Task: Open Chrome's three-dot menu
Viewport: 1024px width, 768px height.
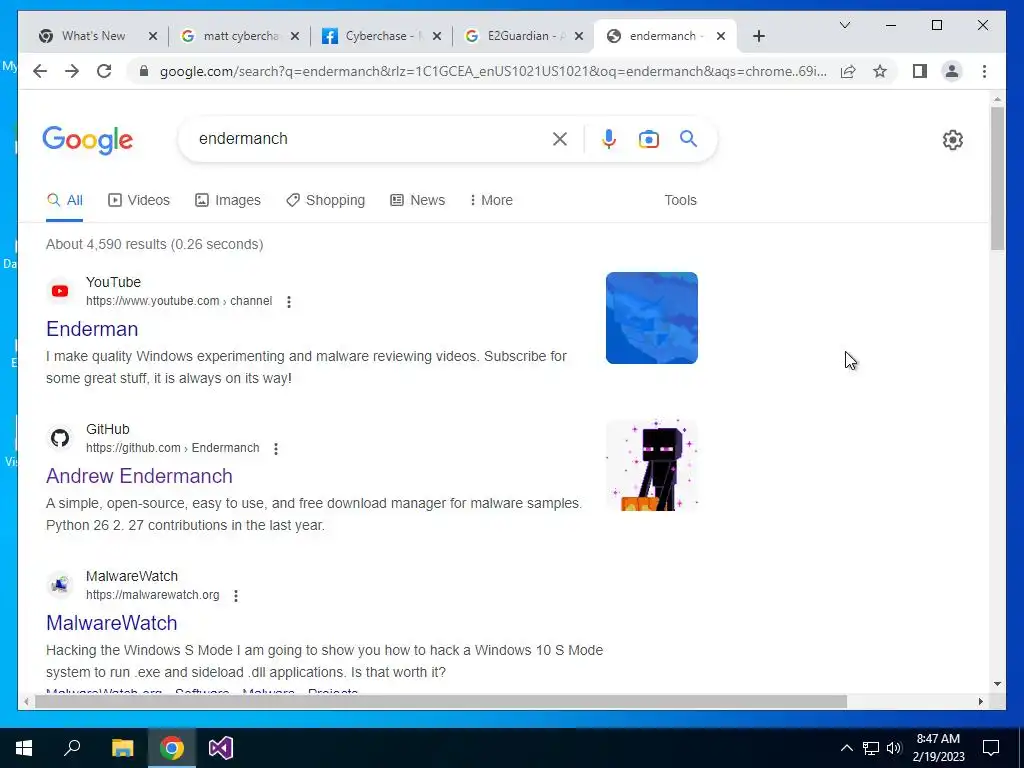Action: point(984,71)
